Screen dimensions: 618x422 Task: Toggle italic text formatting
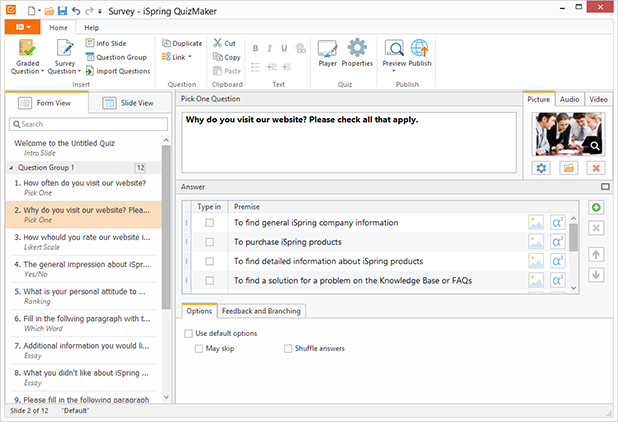(x=270, y=48)
